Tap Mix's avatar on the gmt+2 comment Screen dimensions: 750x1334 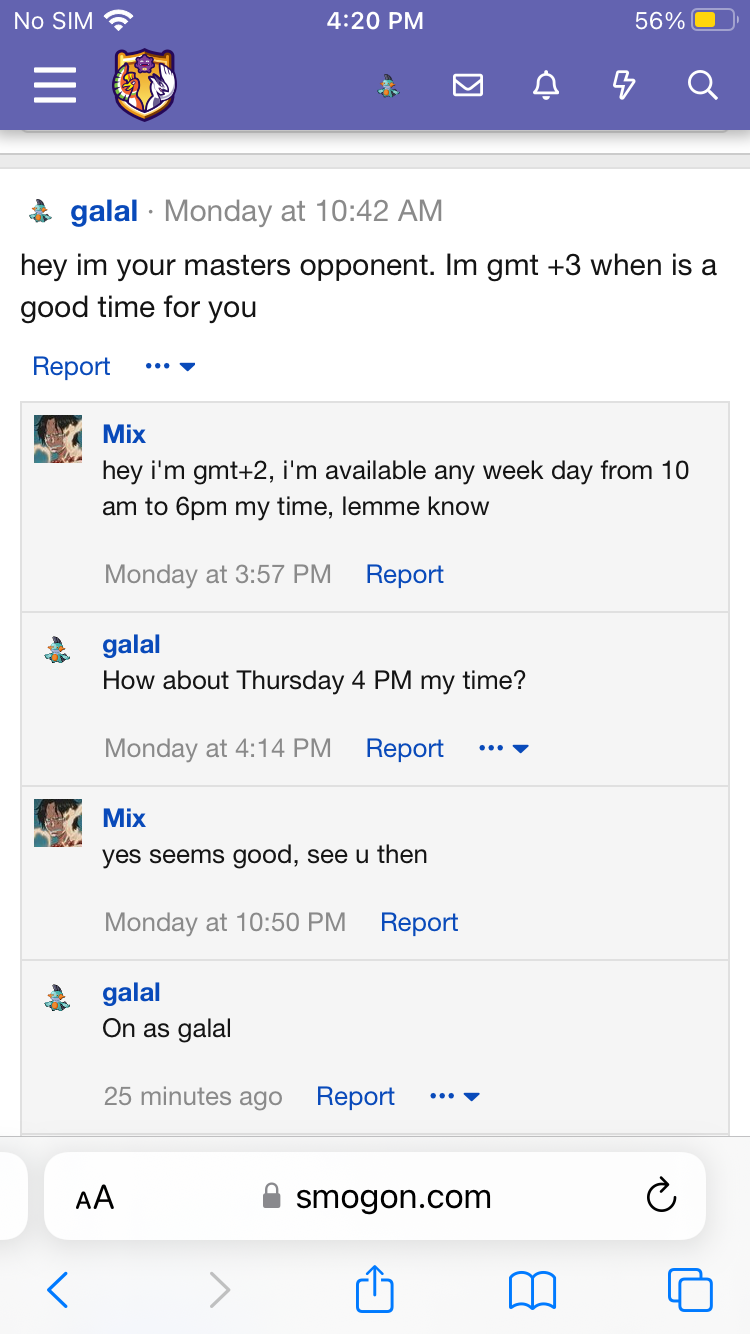pyautogui.click(x=58, y=439)
